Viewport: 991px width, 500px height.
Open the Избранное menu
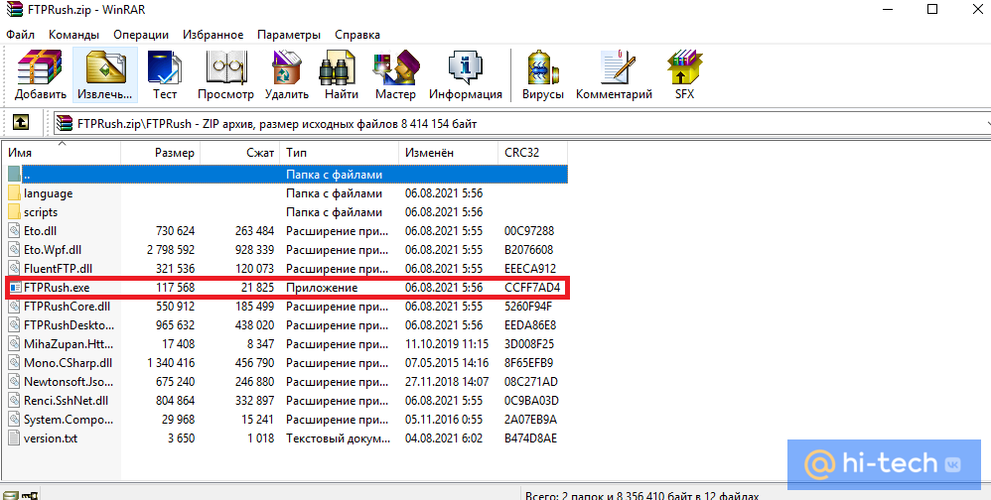(x=212, y=34)
